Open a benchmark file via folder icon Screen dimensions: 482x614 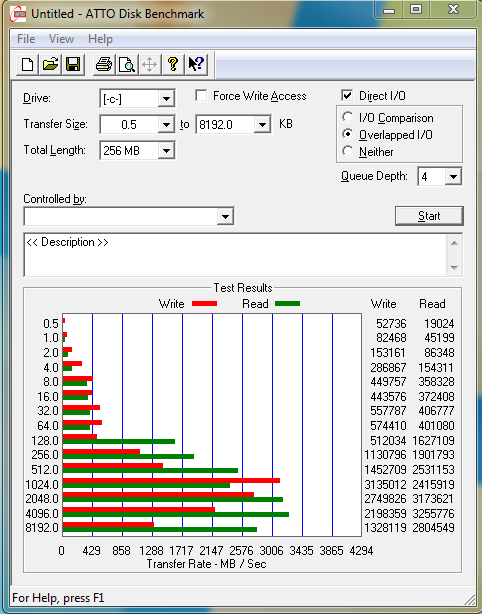pos(50,64)
